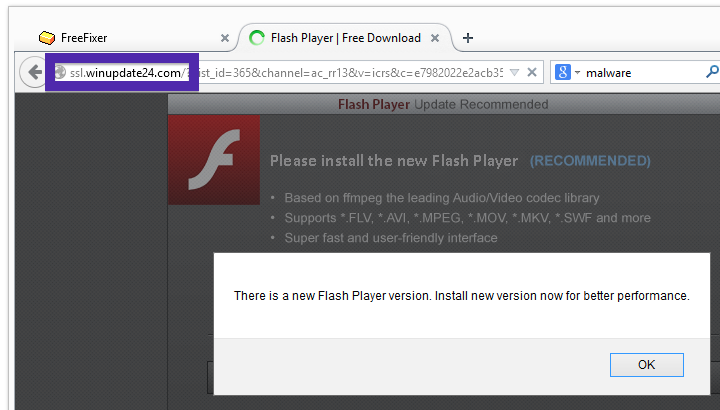This screenshot has height=410, width=720.
Task: Click the magnifier search icon
Action: click(x=712, y=72)
